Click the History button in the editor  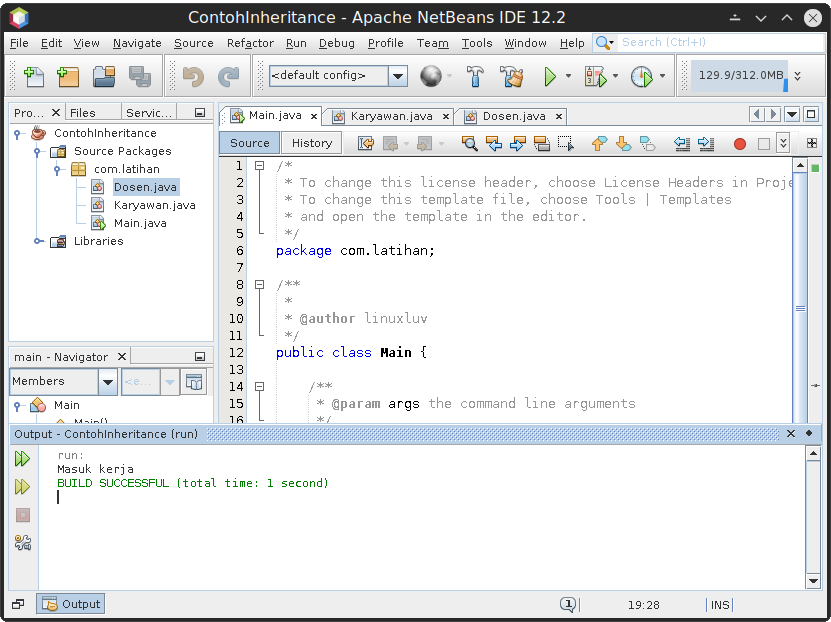pyautogui.click(x=310, y=142)
